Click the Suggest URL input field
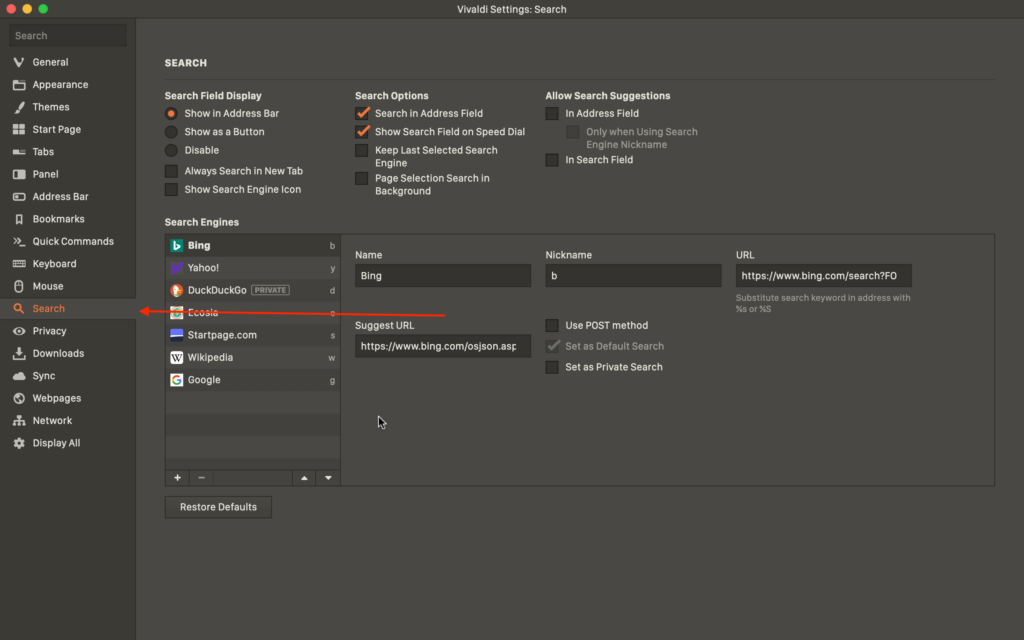The height and width of the screenshot is (640, 1024). (443, 346)
